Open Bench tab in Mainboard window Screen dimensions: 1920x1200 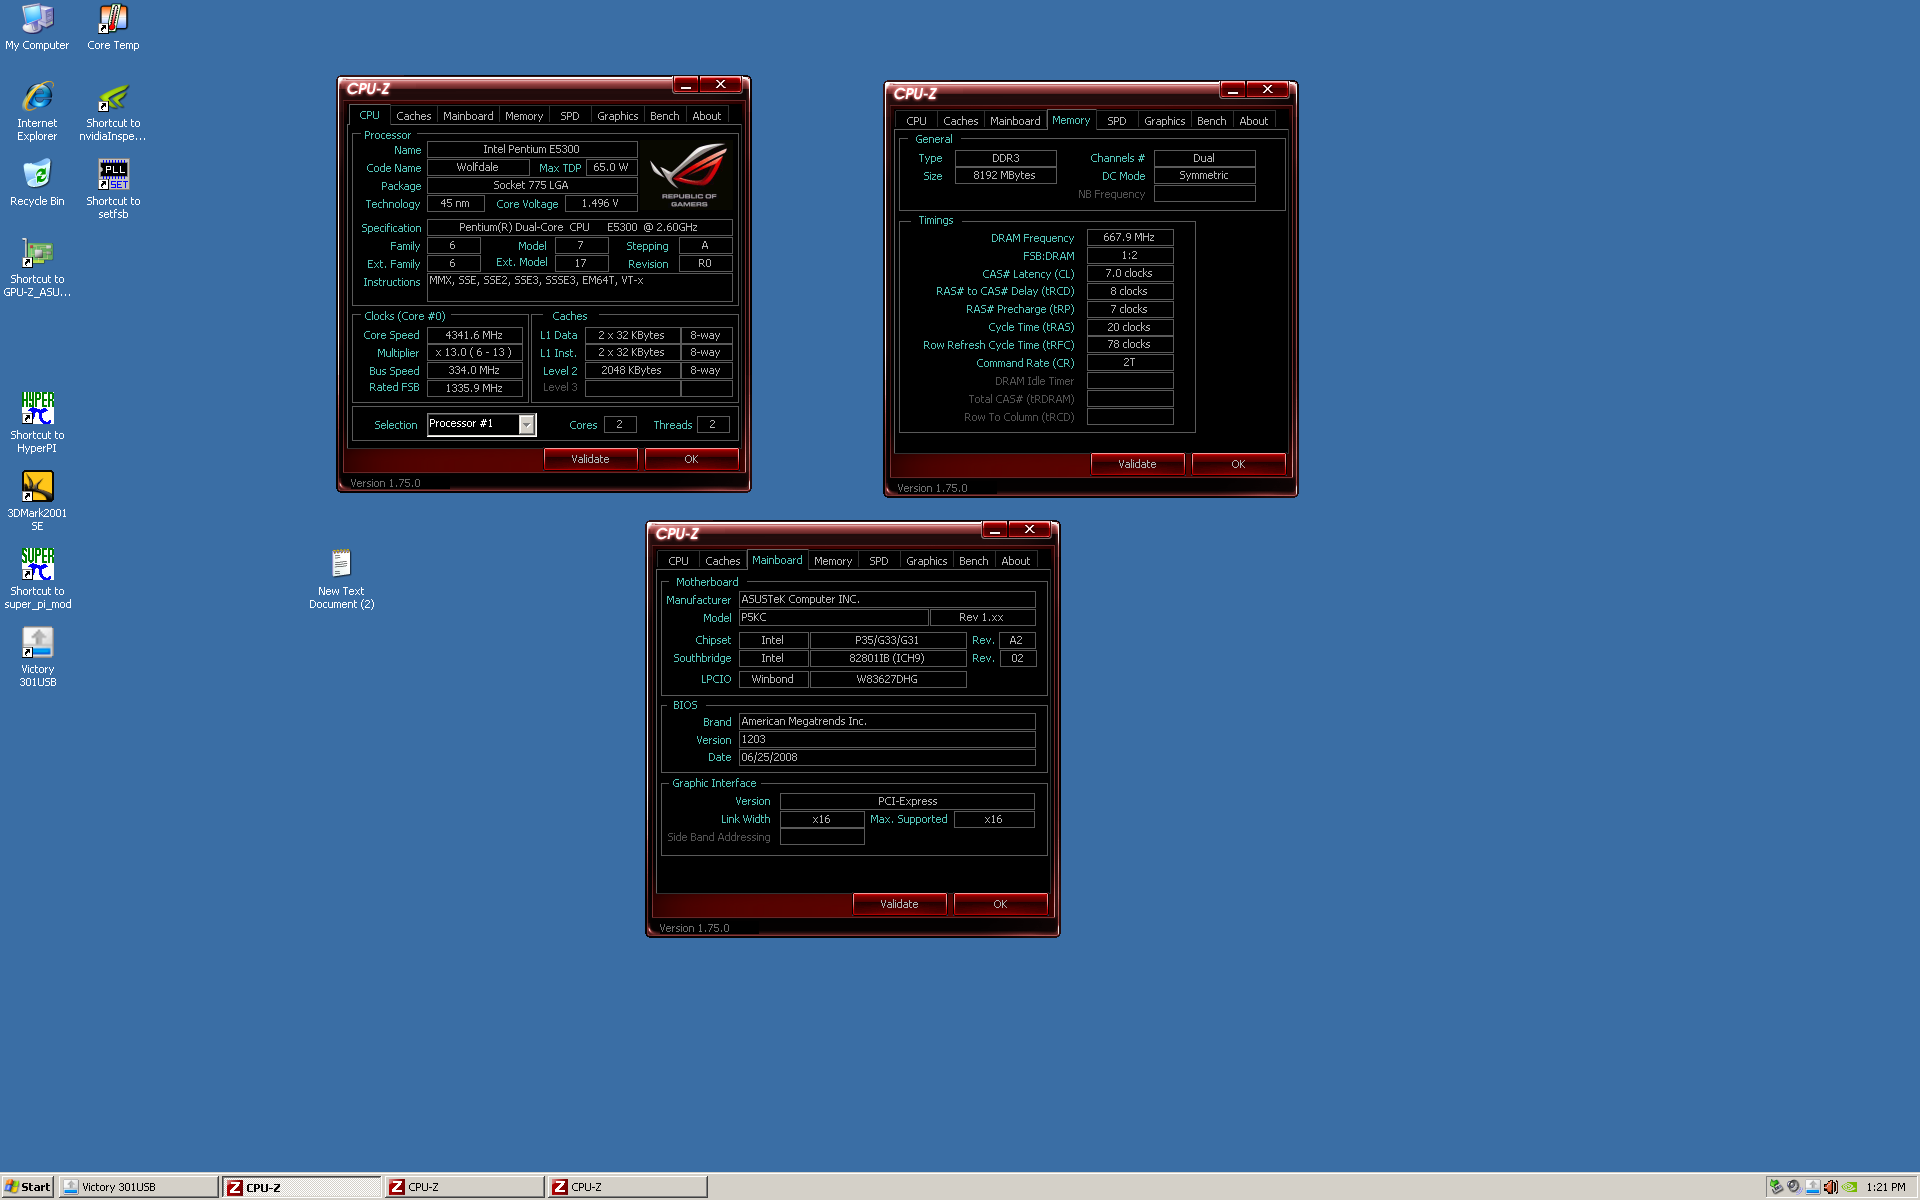click(973, 561)
